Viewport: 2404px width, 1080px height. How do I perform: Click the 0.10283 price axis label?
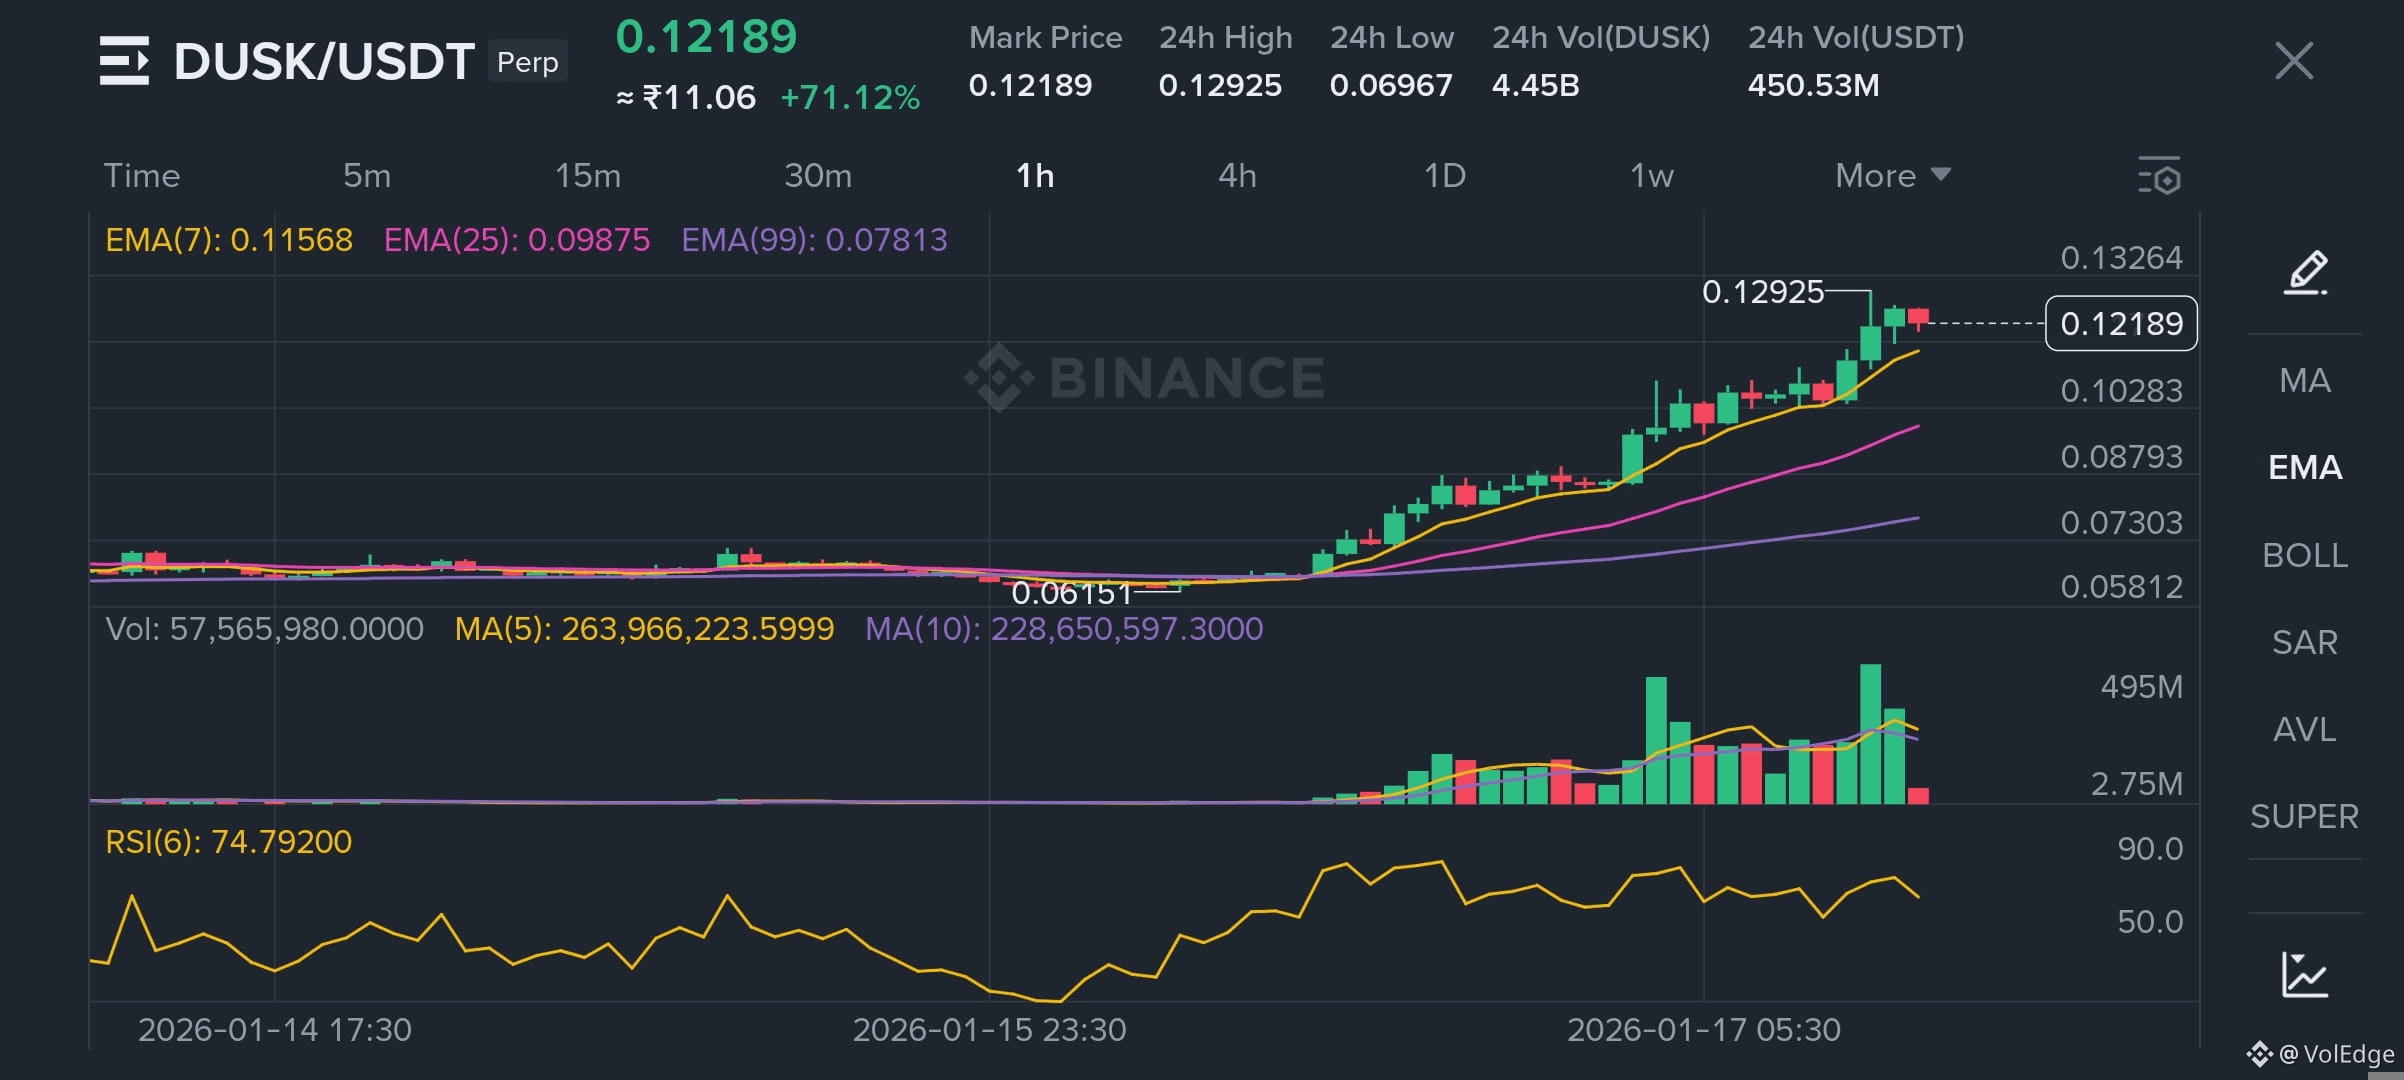tap(2121, 391)
